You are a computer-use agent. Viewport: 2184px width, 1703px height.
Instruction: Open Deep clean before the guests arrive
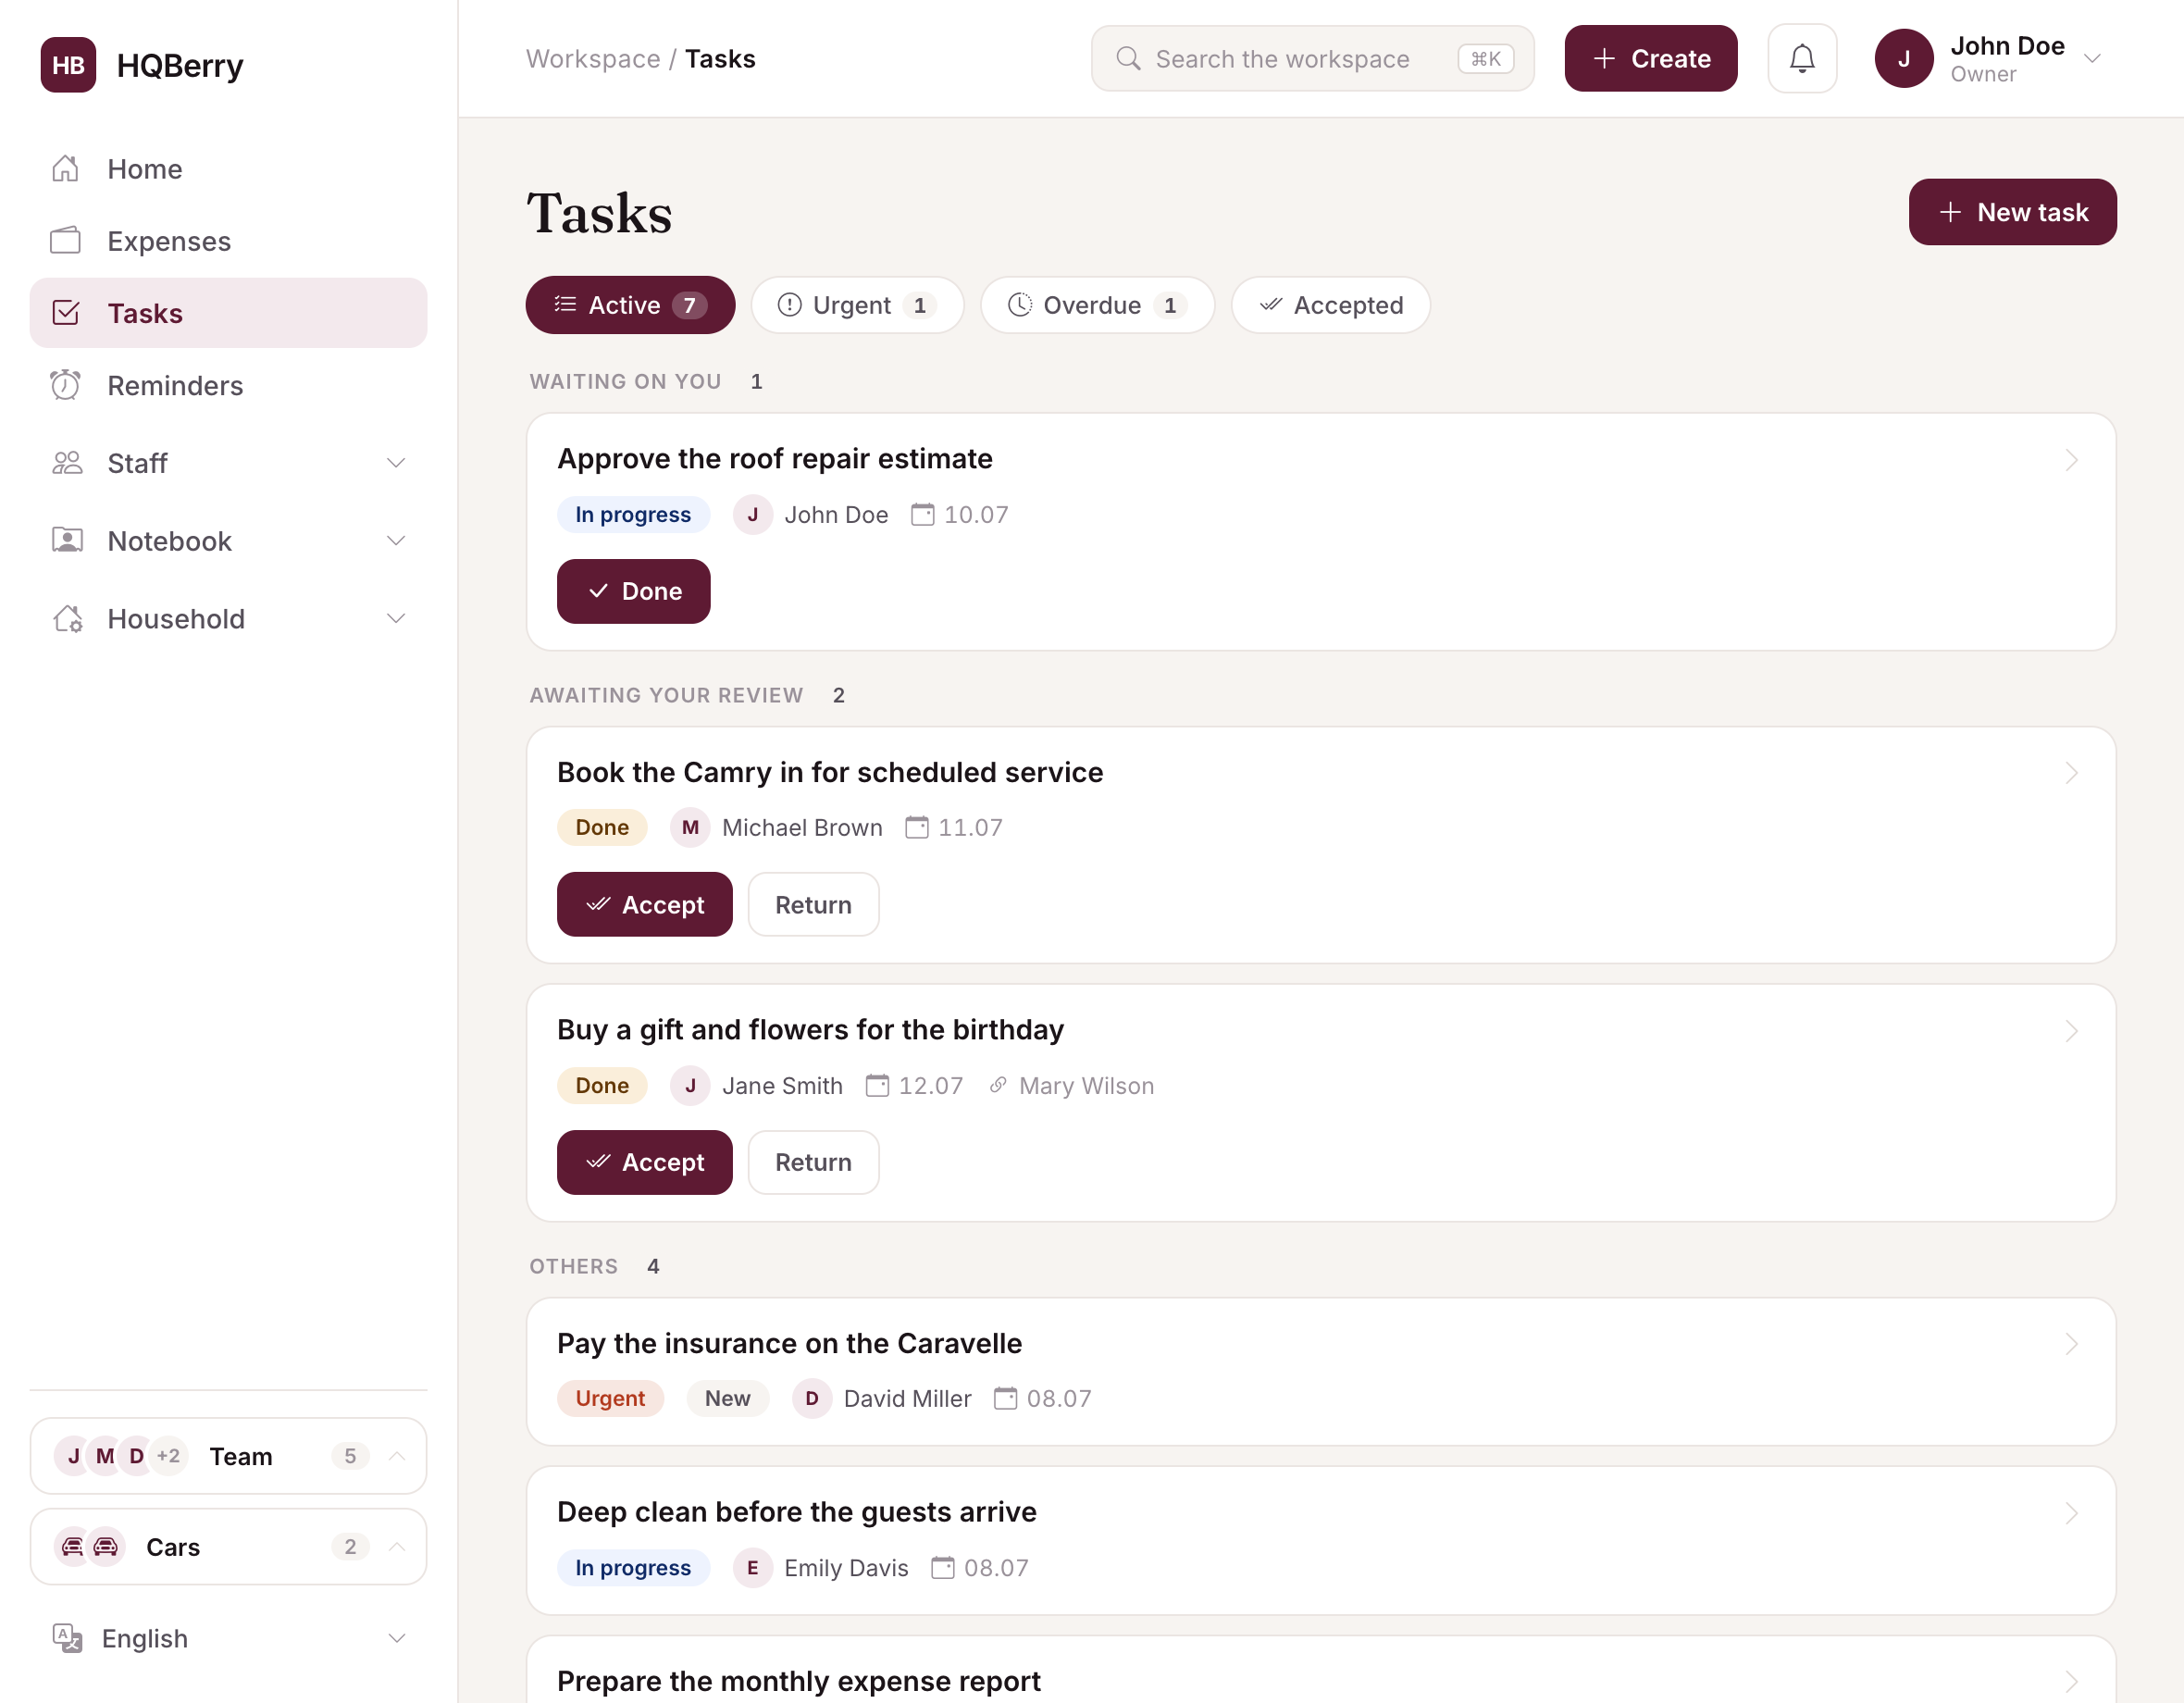coord(796,1513)
